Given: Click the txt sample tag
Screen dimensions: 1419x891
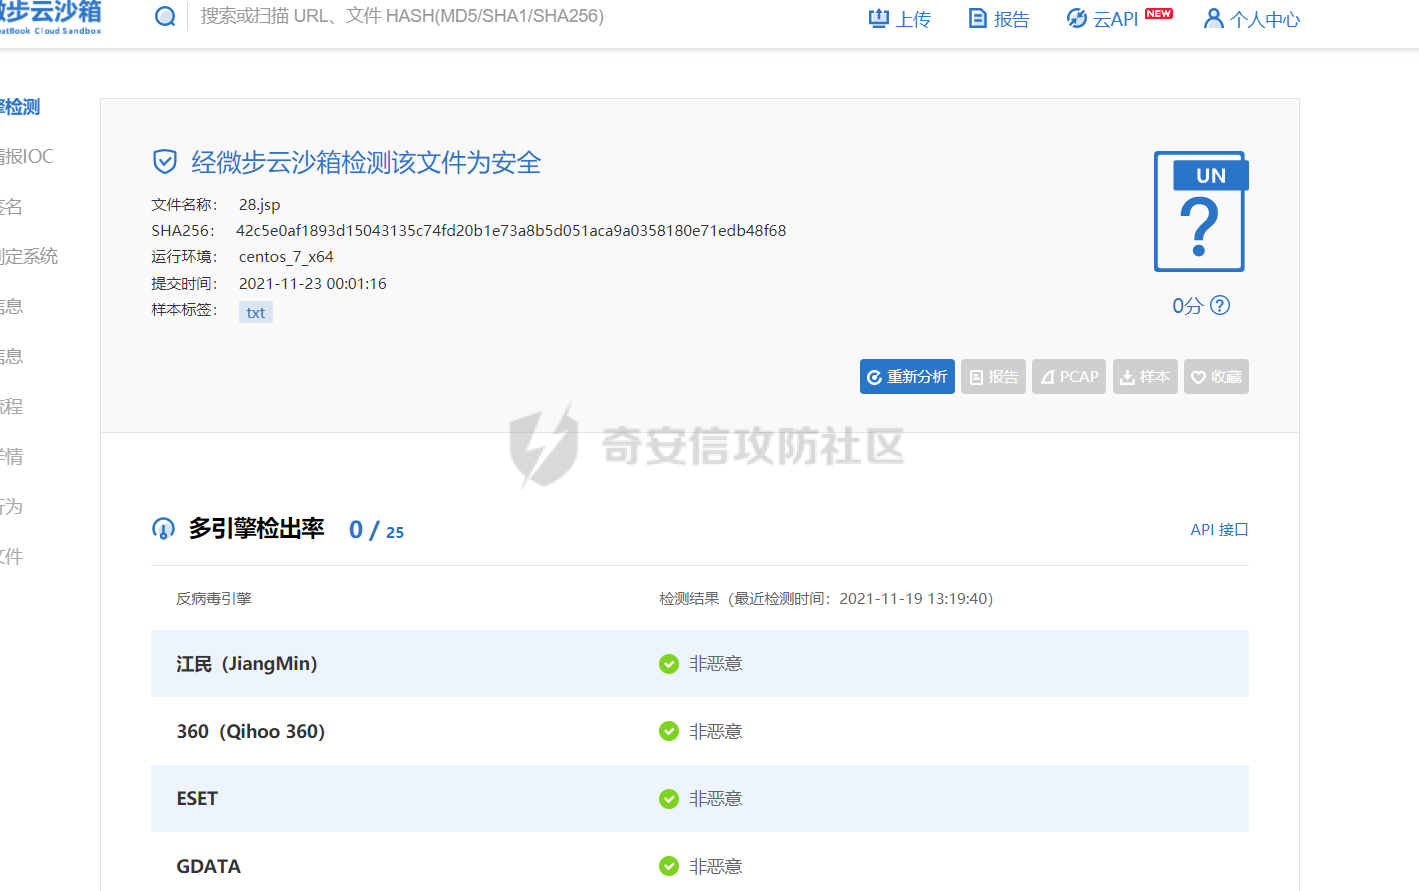Looking at the screenshot, I should pyautogui.click(x=256, y=313).
